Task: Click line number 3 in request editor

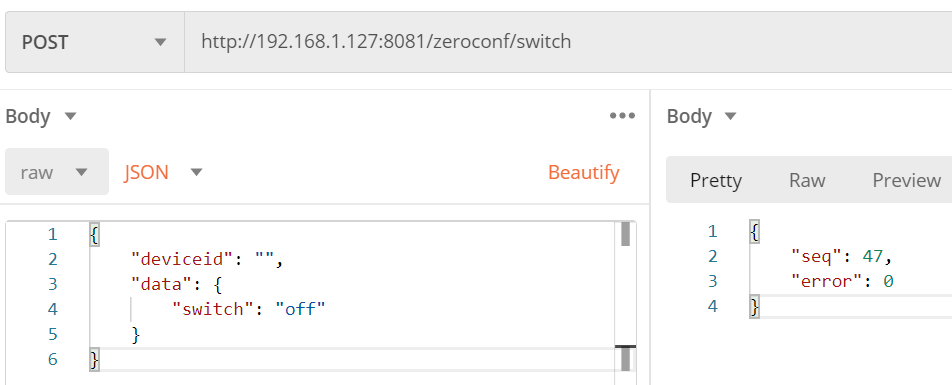Action: tap(52, 284)
